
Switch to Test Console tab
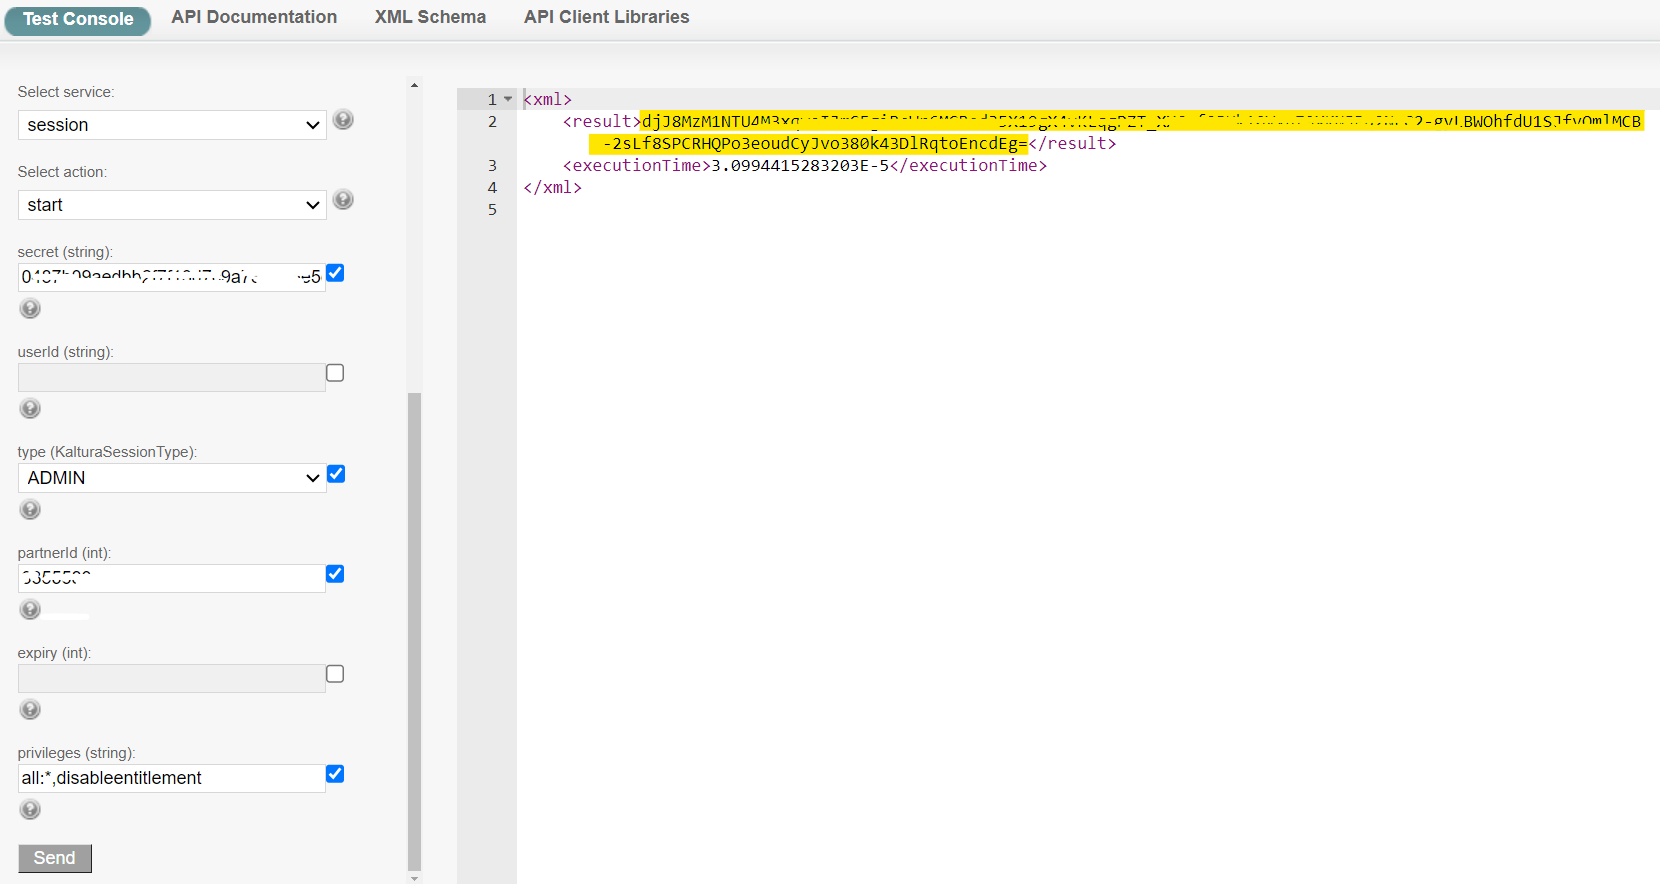click(78, 20)
